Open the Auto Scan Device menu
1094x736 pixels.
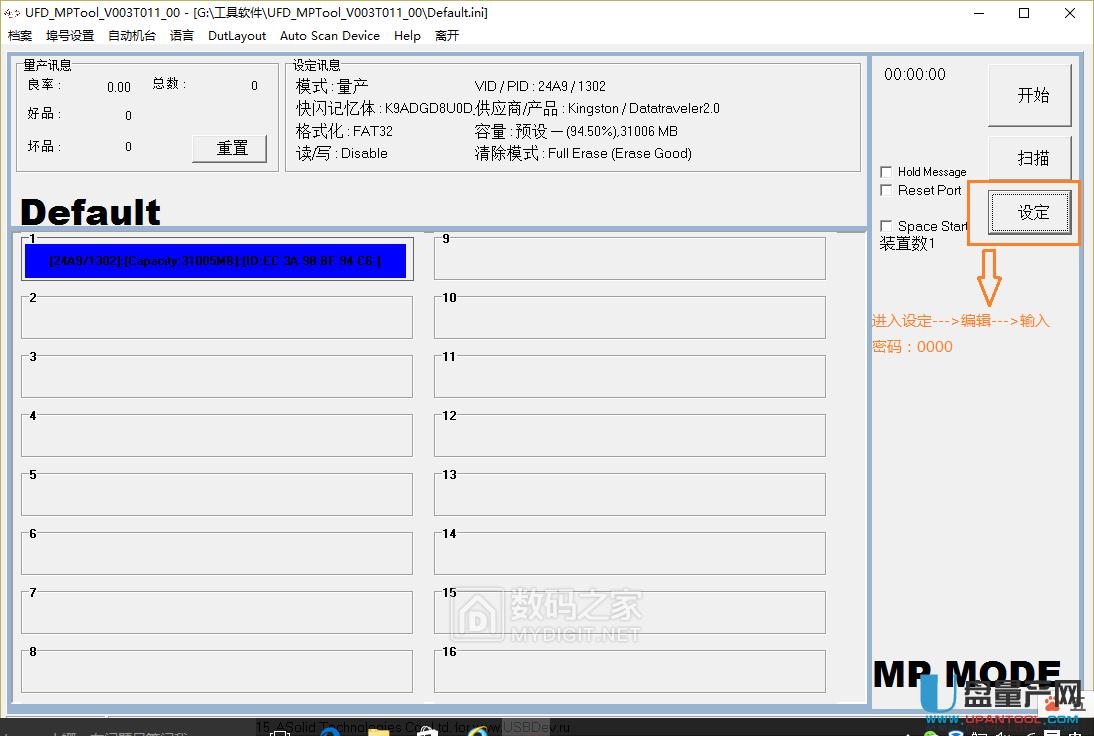[330, 35]
